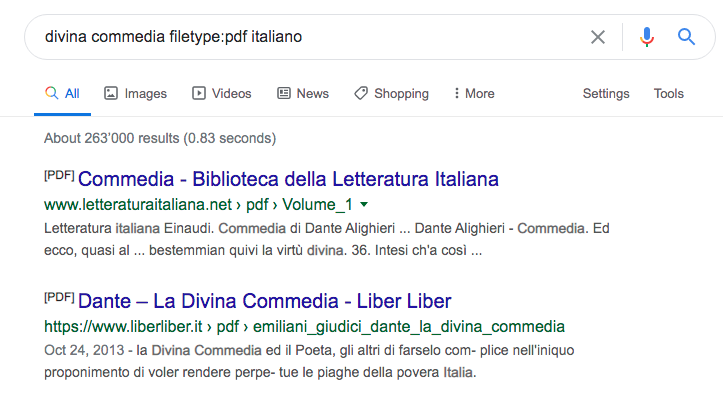Expand the letteraturaitaliana.net result dropdown arrow
Image resolution: width=723 pixels, height=396 pixels.
pyautogui.click(x=364, y=204)
